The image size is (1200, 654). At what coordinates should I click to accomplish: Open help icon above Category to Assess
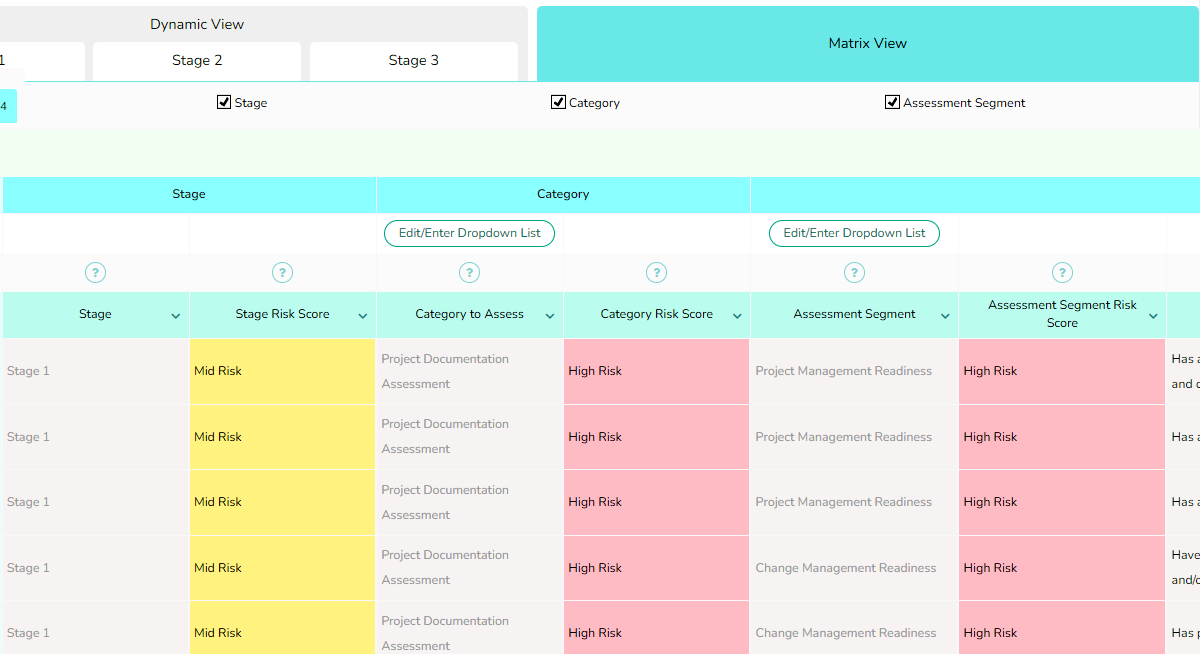(469, 272)
